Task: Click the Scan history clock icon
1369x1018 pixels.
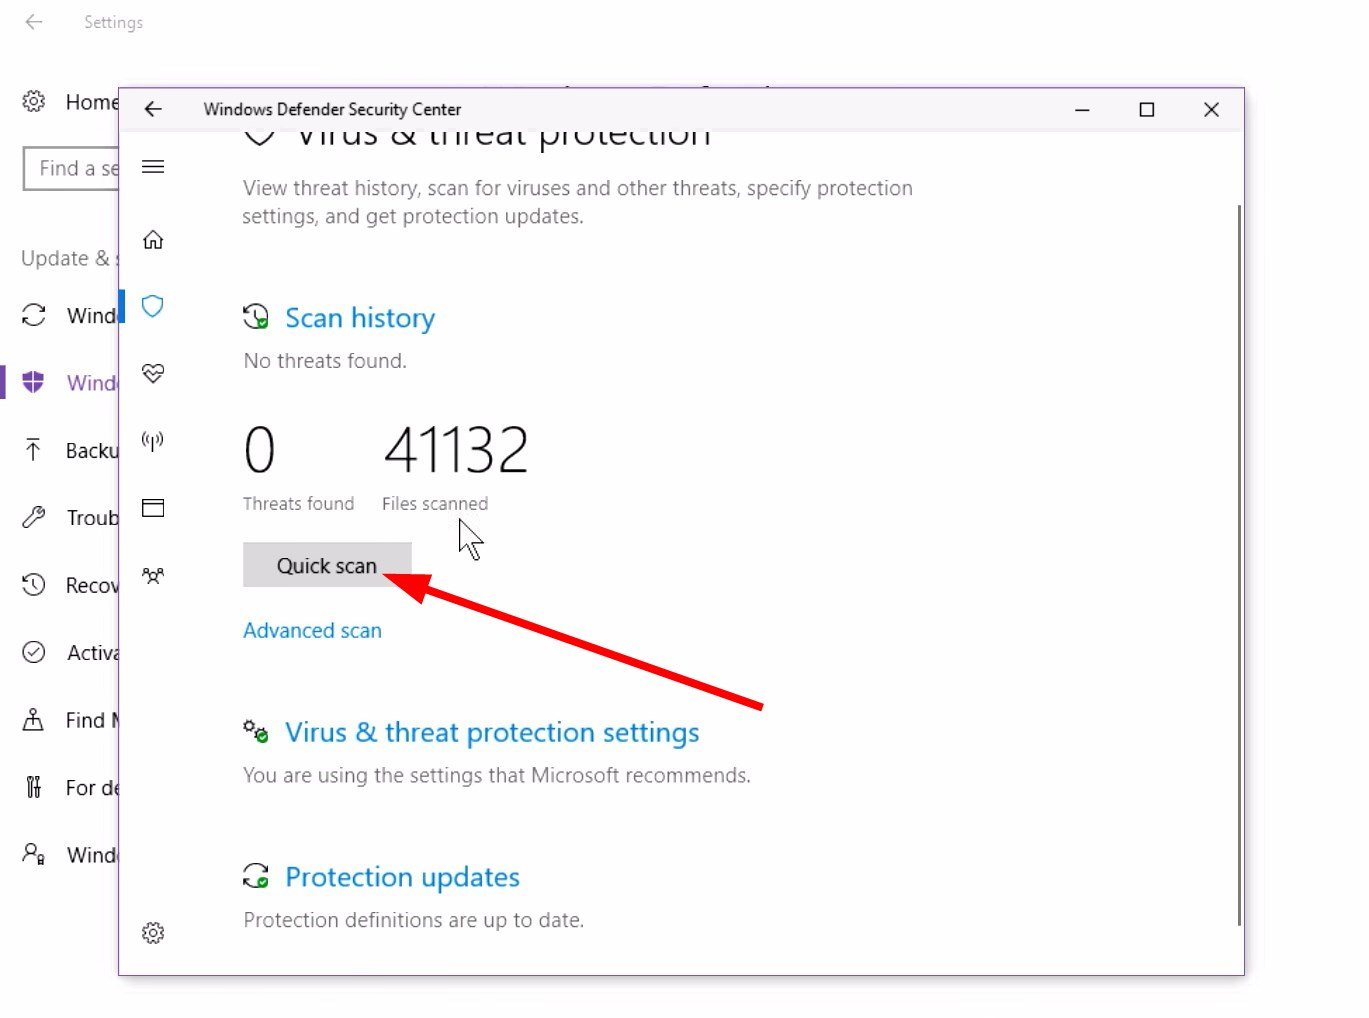Action: (x=256, y=317)
